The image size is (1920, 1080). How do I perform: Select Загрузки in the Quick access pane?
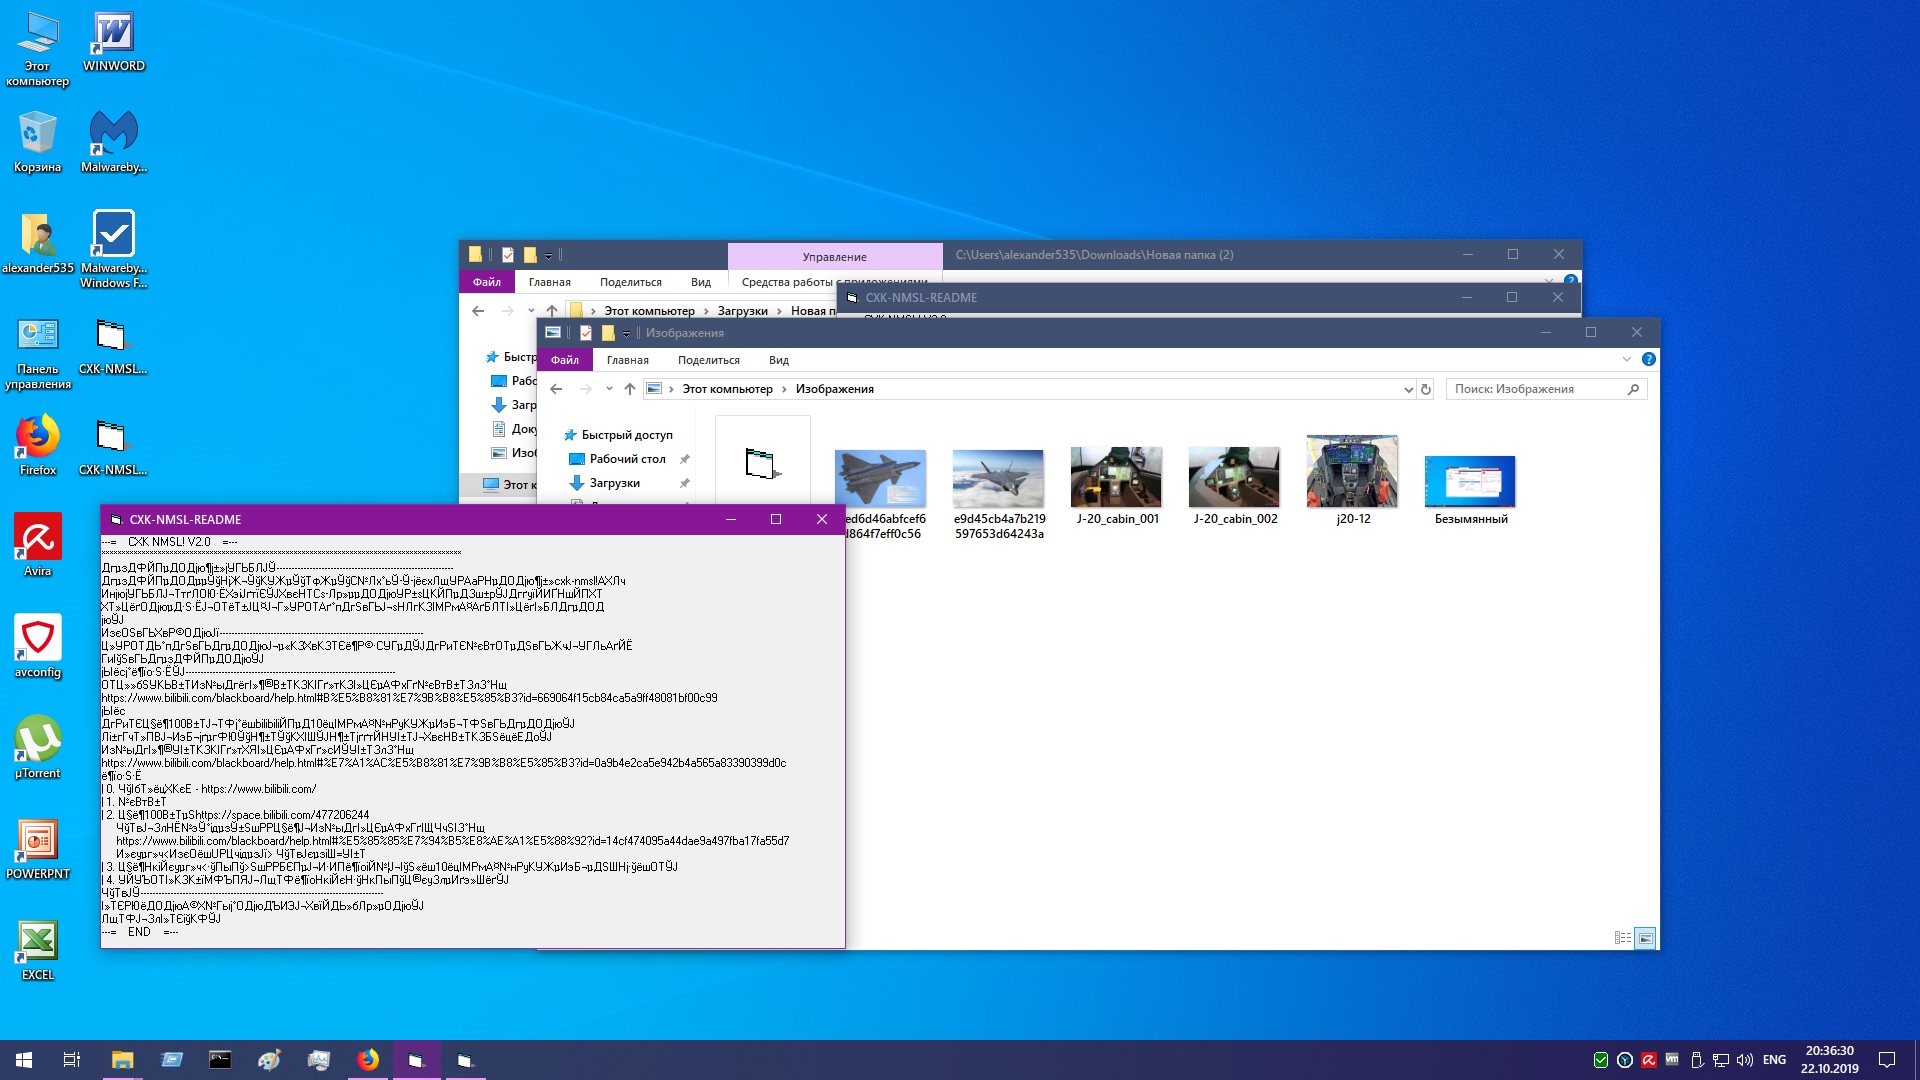[x=614, y=483]
